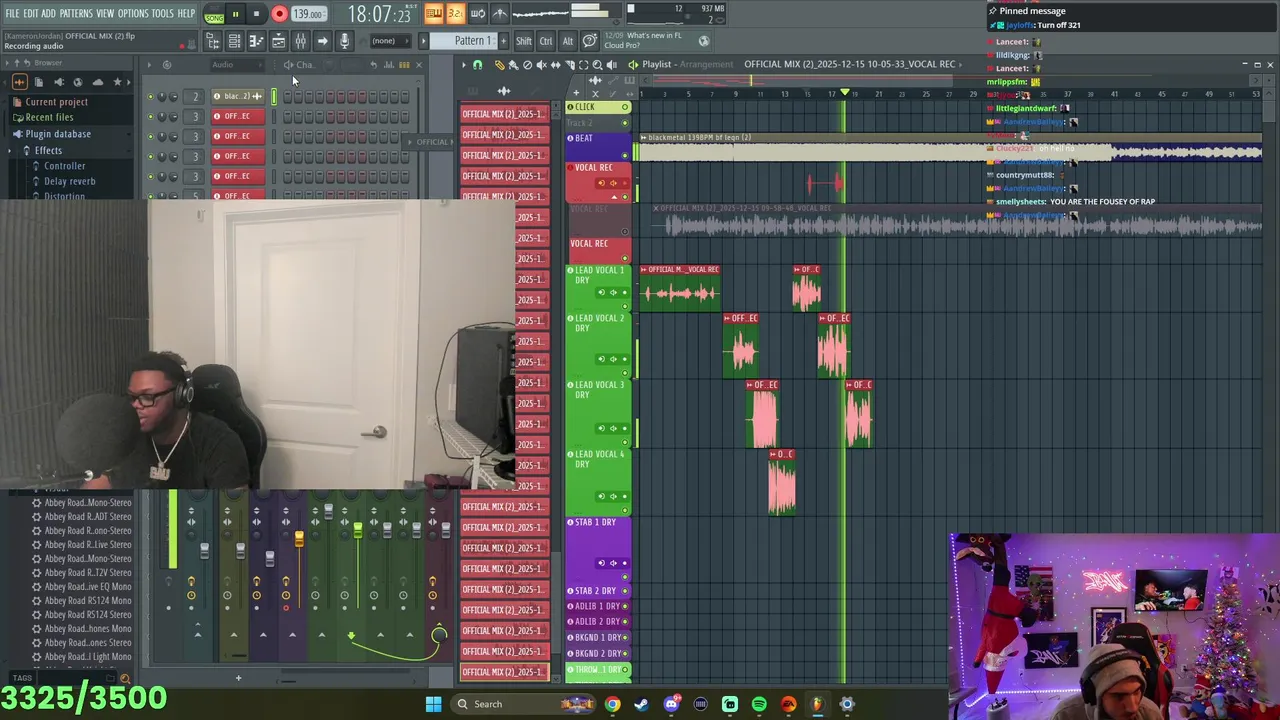Open the Mixer toolbar icon

pos(300,41)
